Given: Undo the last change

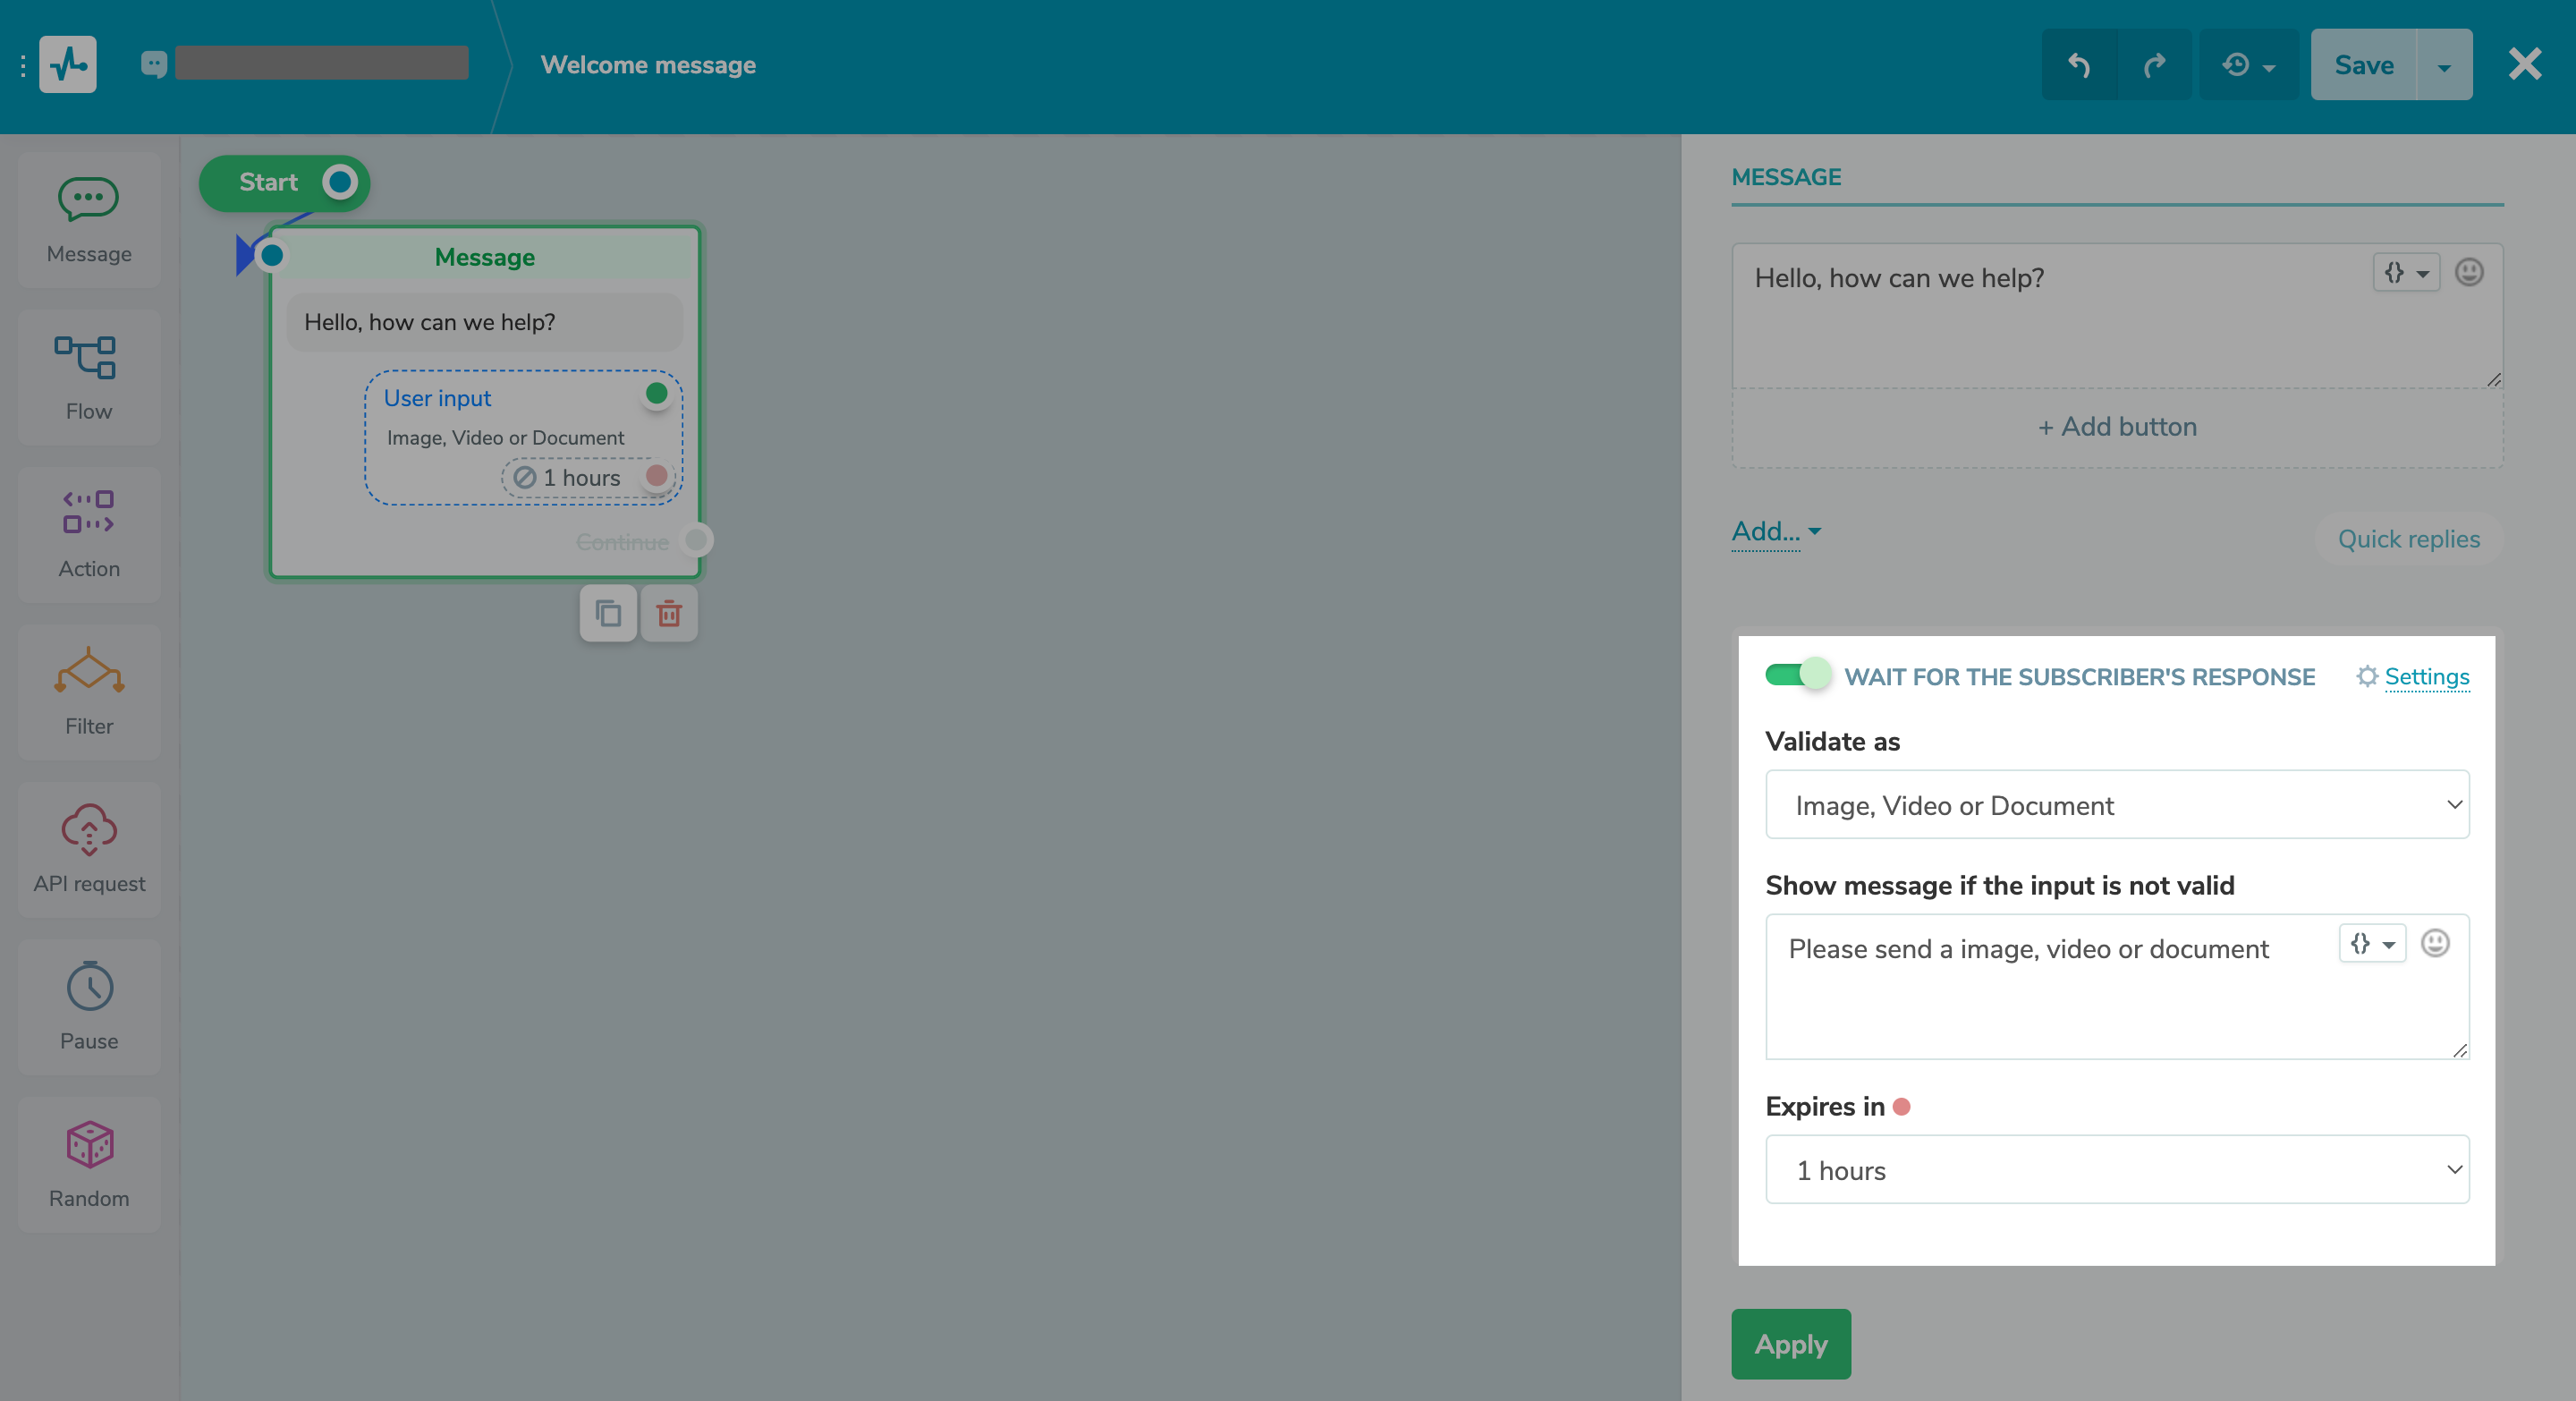Looking at the screenshot, I should pyautogui.click(x=2078, y=64).
